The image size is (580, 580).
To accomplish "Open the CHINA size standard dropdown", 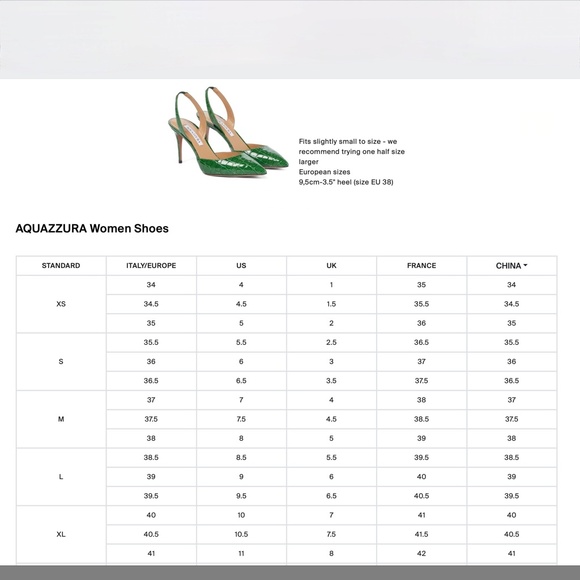I will (512, 266).
